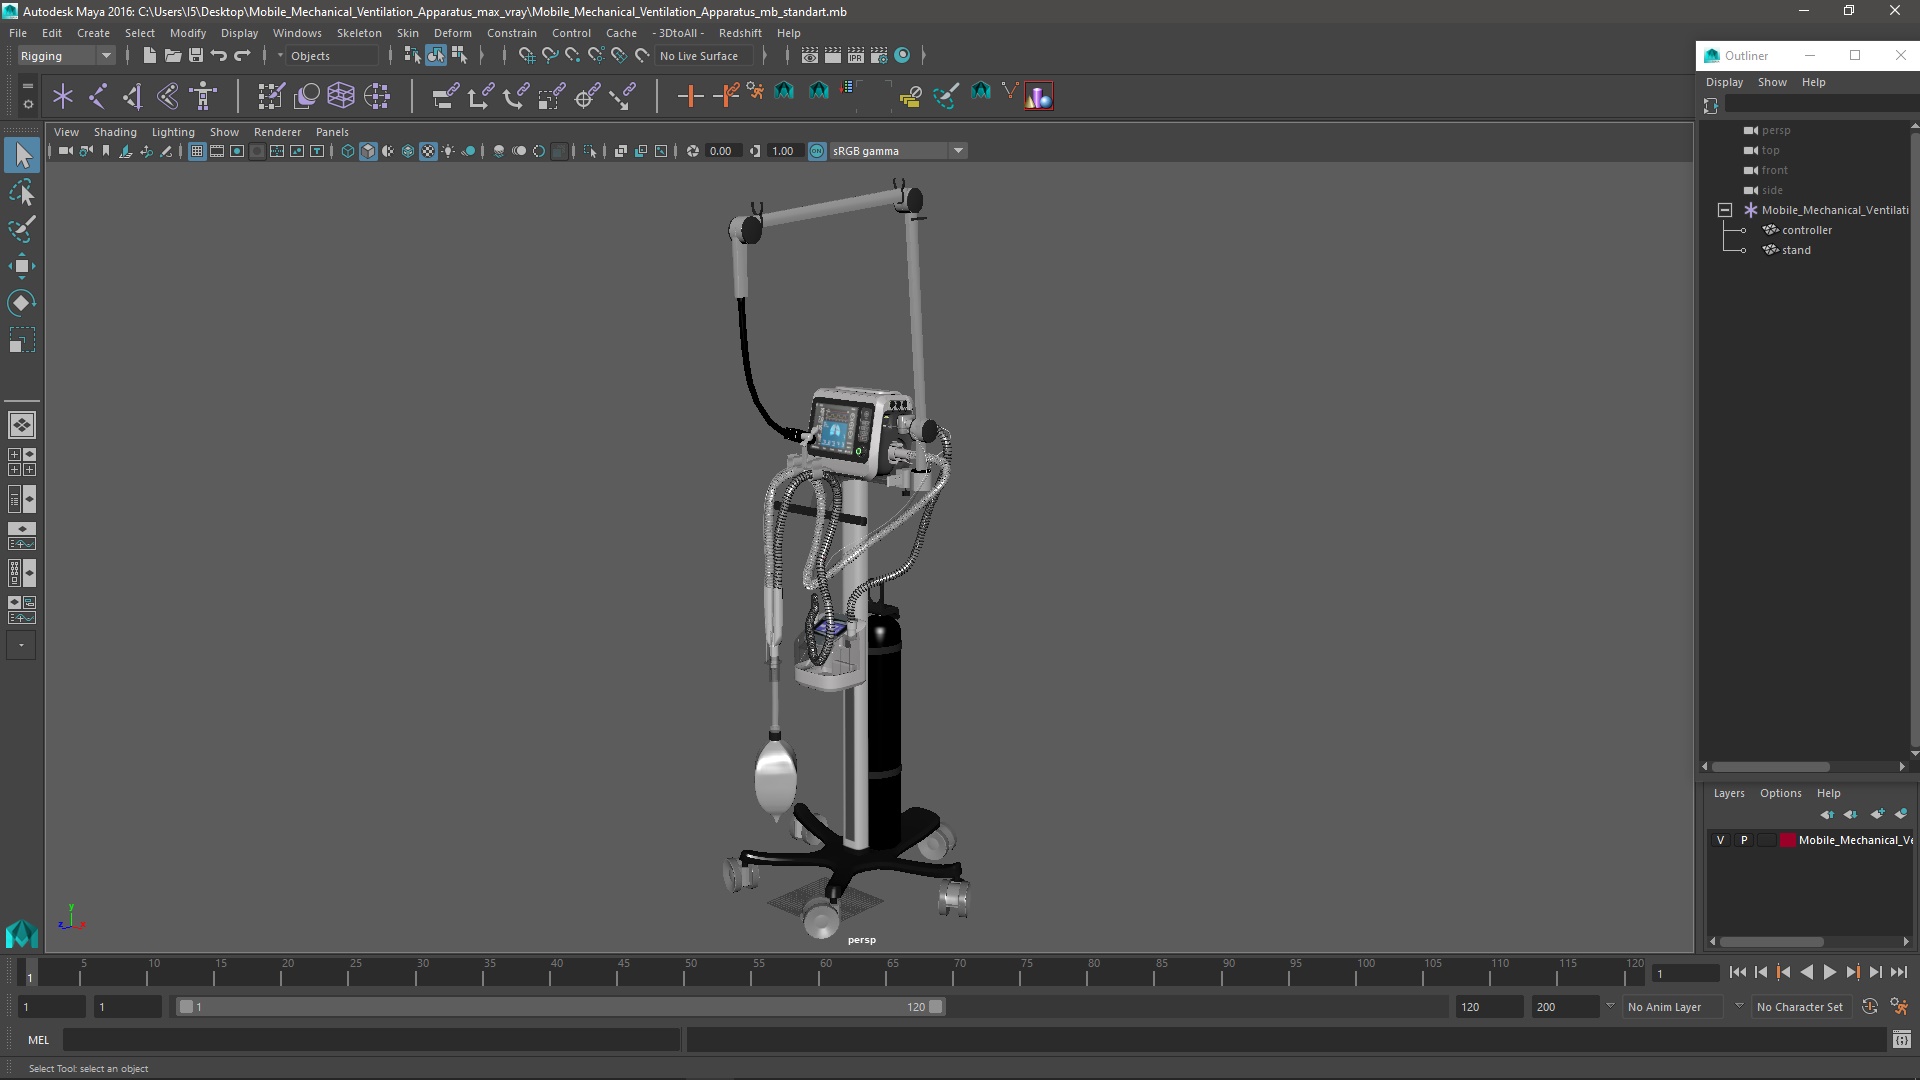Collapse the Mobile_Mechanical_Ventilati outliner node
Screen dimensions: 1920x1080
coord(1725,210)
